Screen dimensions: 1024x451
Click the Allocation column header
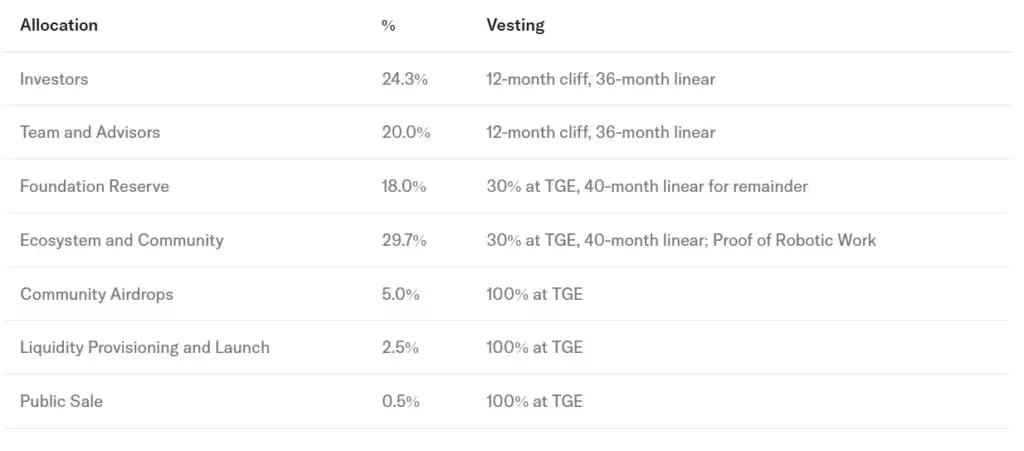coord(59,25)
